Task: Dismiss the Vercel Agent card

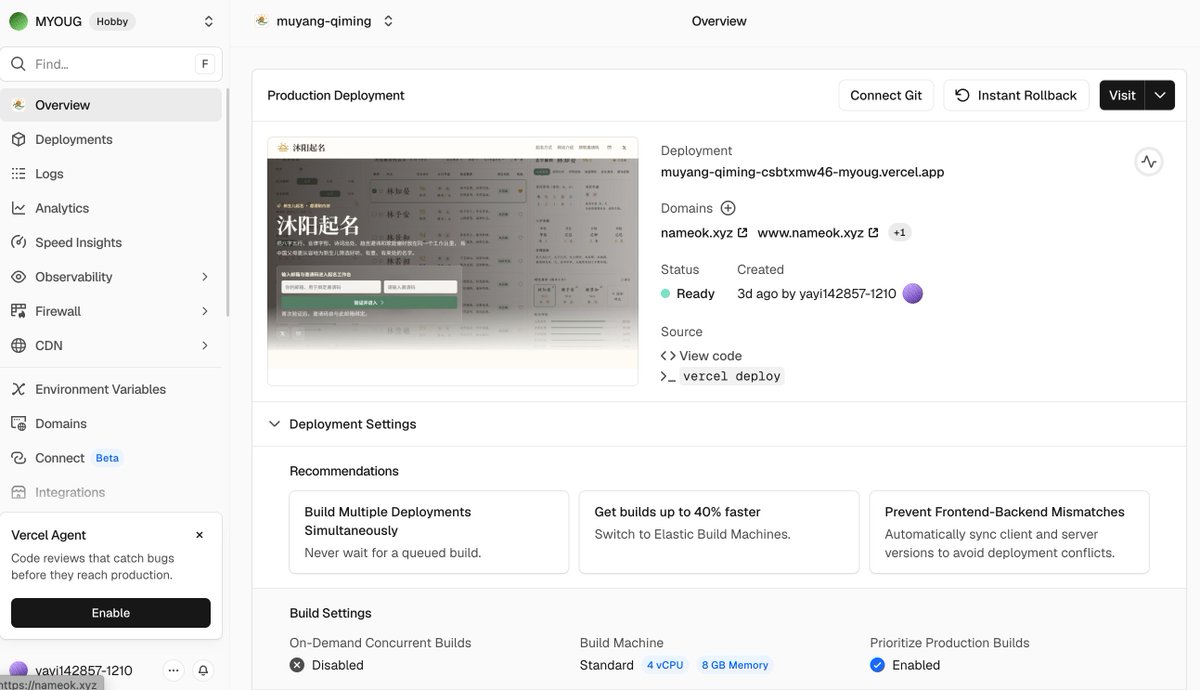Action: [199, 535]
